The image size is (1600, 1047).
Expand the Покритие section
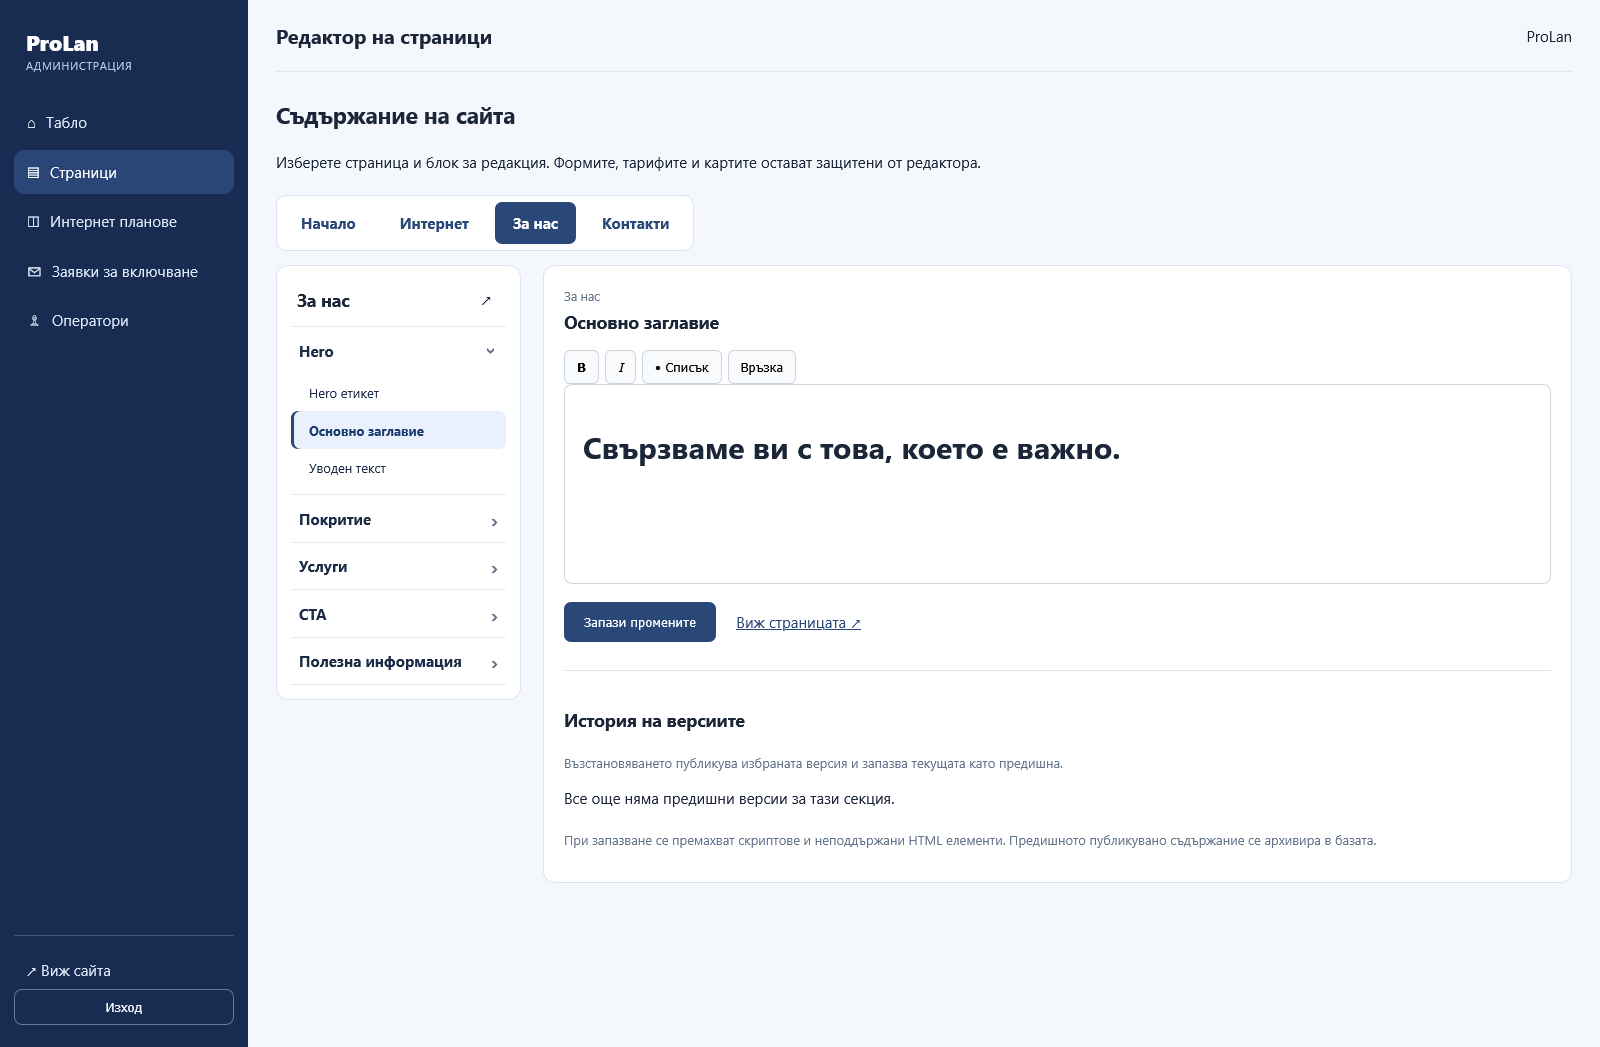point(398,520)
